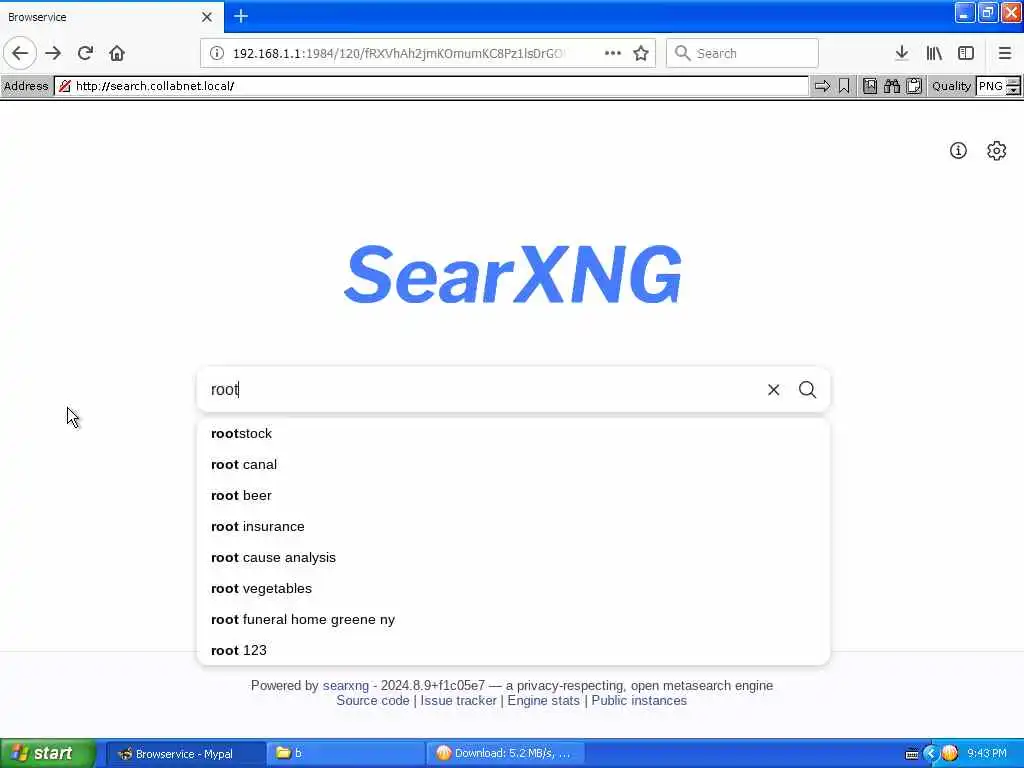Clear the search query with X
This screenshot has width=1024, height=768.
point(773,390)
